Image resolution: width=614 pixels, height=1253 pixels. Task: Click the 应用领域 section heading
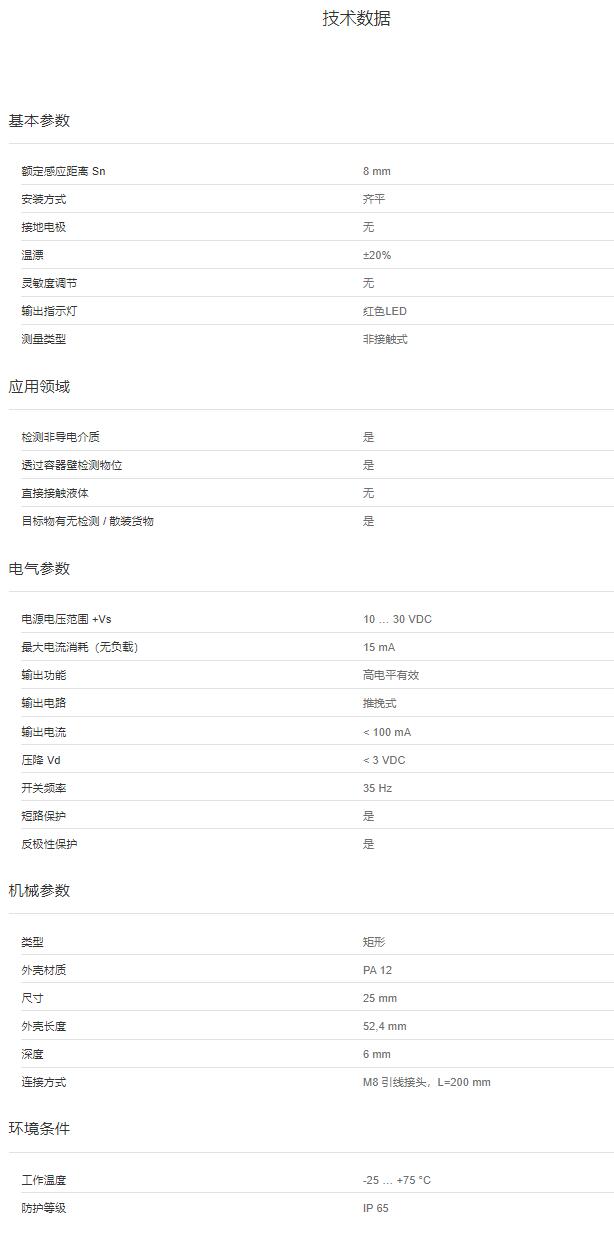point(39,387)
